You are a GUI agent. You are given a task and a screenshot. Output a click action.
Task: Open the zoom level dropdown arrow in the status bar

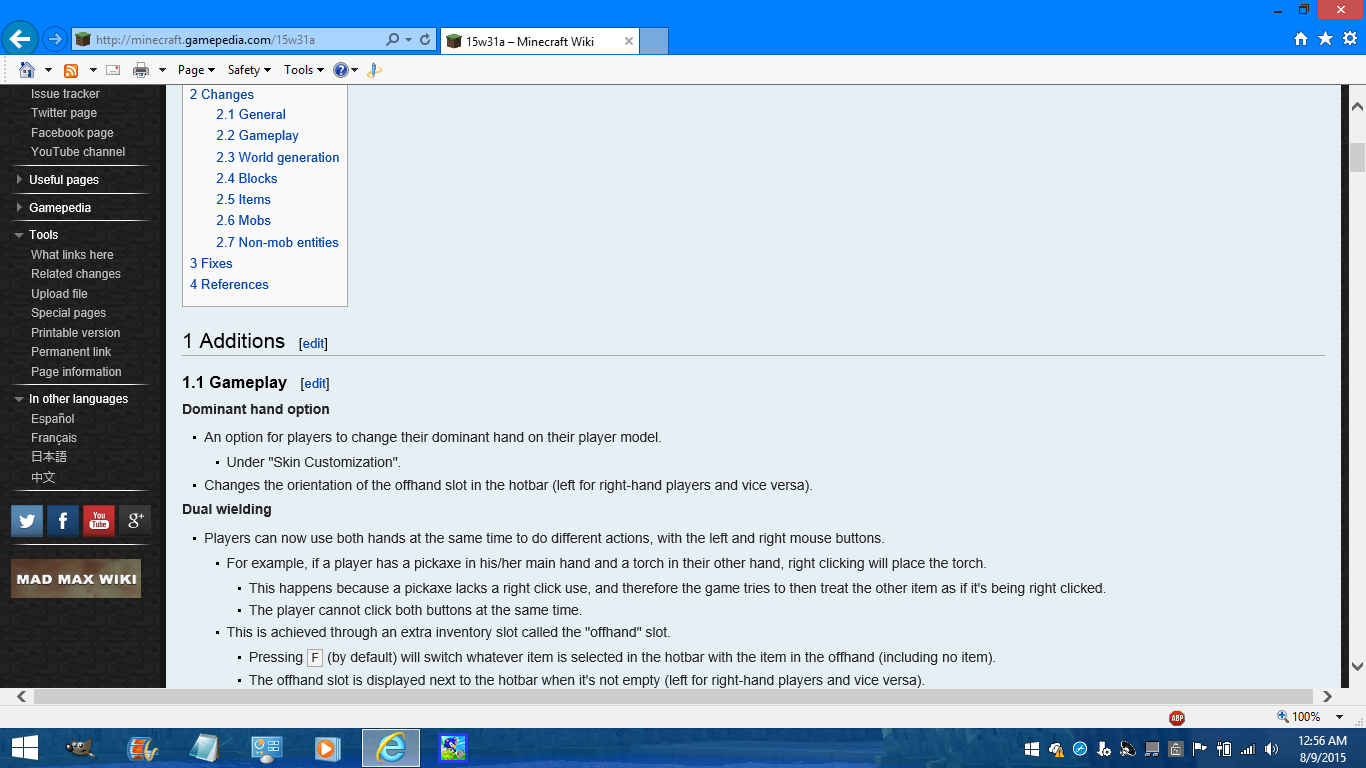[1340, 717]
